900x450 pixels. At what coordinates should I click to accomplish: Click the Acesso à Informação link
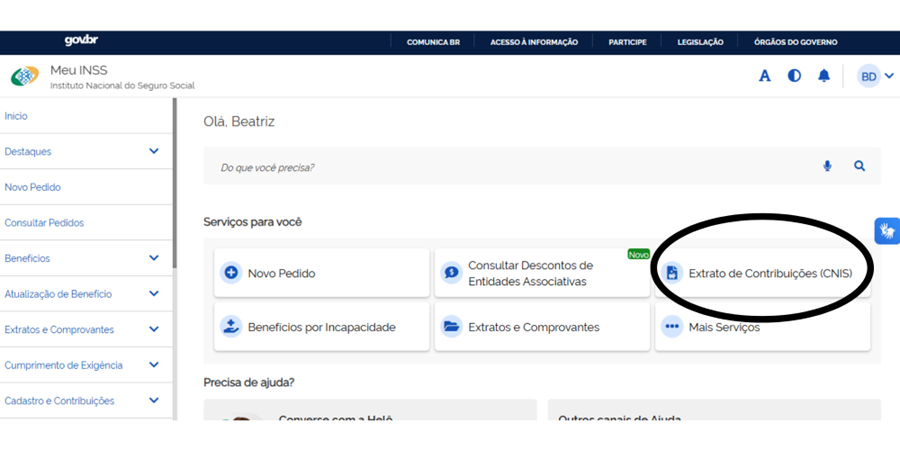click(x=534, y=42)
